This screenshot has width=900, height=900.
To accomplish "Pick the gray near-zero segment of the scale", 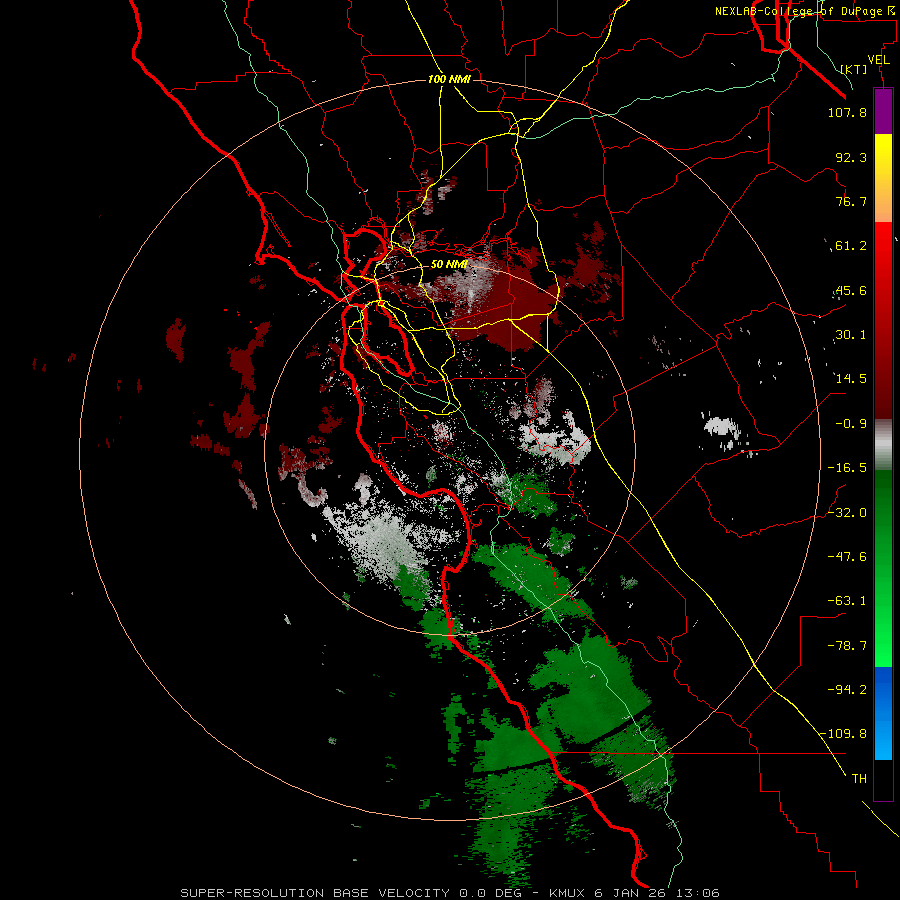I will [x=883, y=442].
